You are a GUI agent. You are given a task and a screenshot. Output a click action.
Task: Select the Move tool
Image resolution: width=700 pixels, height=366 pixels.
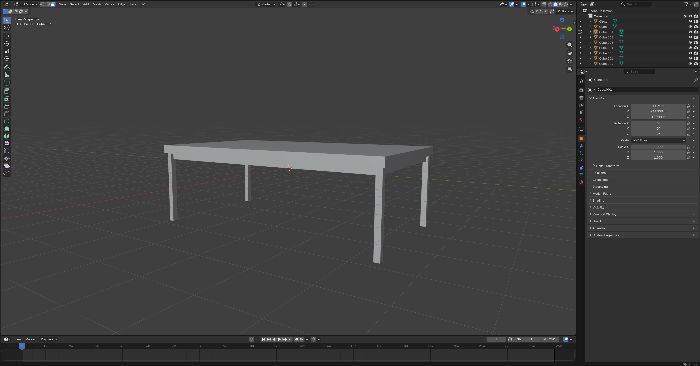7,37
